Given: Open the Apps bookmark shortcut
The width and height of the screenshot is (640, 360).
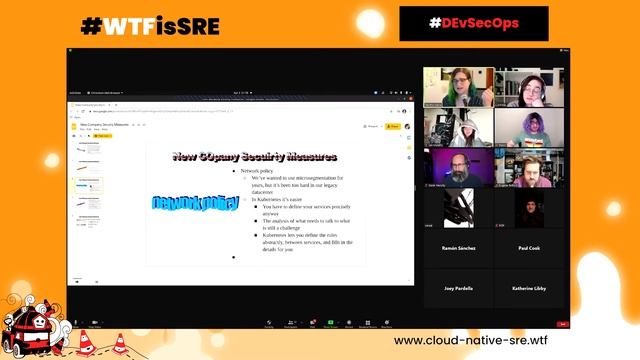Looking at the screenshot, I should [76, 117].
